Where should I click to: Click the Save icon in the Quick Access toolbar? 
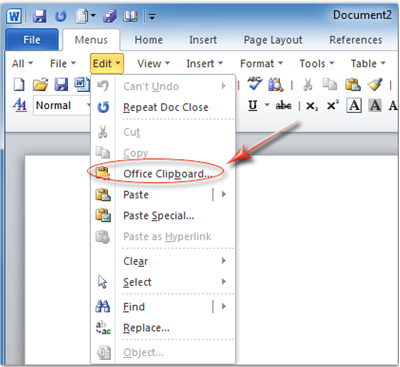coord(39,16)
